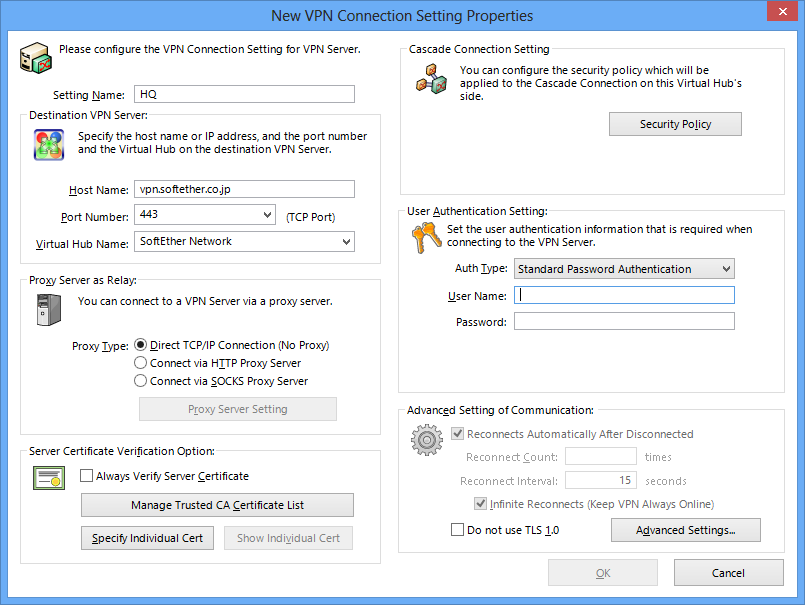Expand the Virtual Hub Name dropdown

[347, 241]
